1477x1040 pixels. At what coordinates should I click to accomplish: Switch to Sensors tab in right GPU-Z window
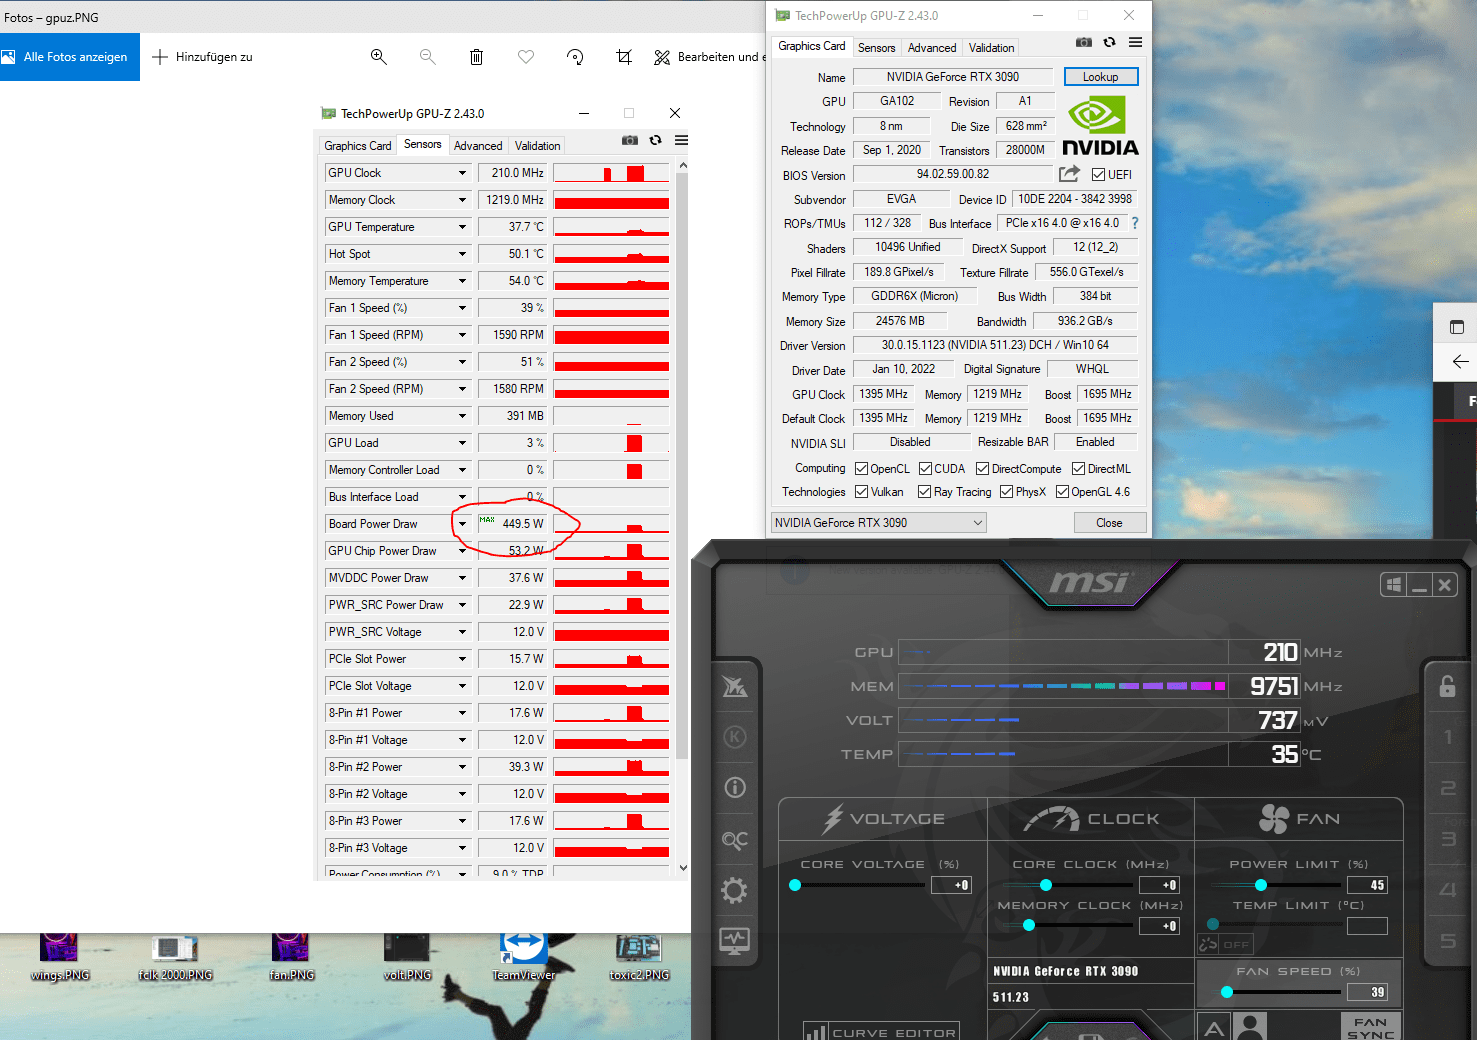tap(876, 48)
